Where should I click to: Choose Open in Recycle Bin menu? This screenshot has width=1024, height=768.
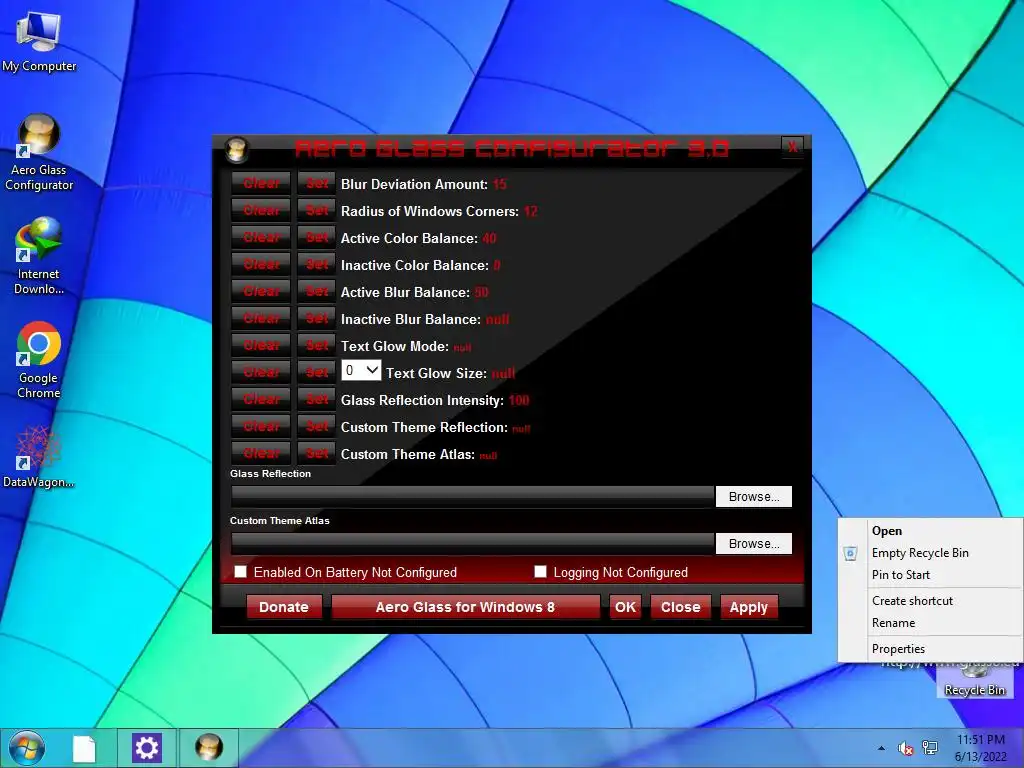[x=931, y=531]
